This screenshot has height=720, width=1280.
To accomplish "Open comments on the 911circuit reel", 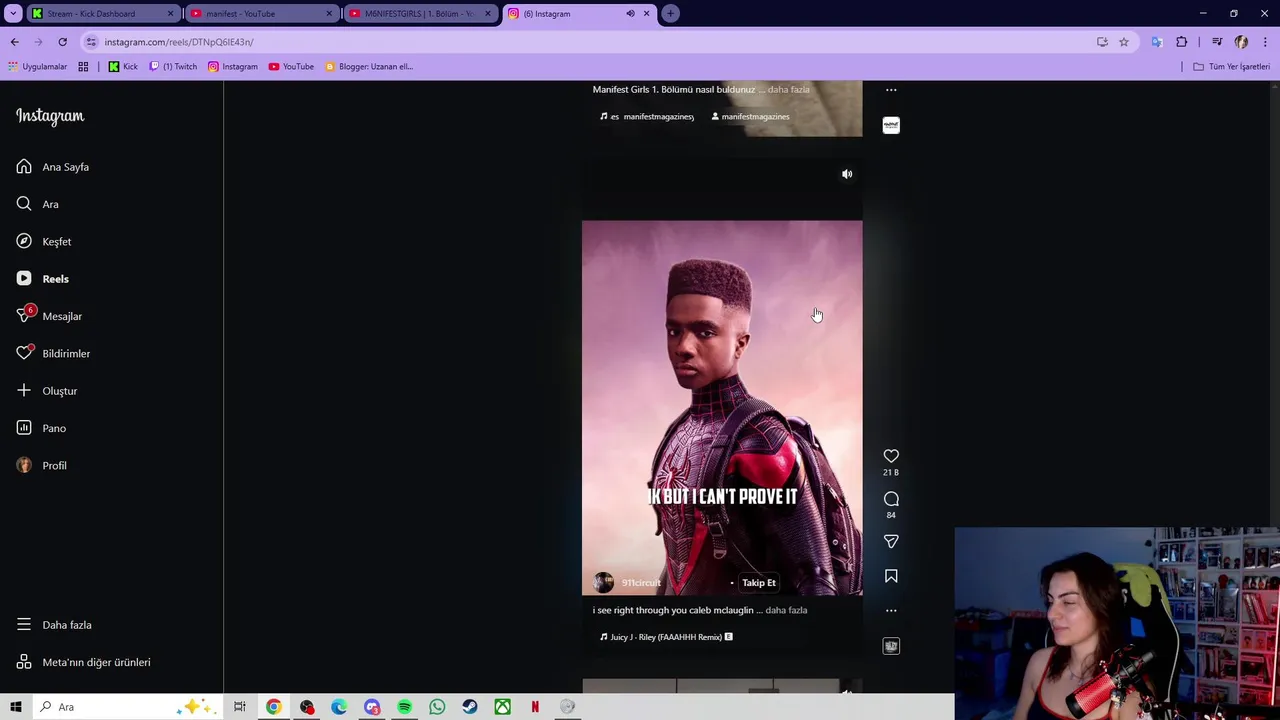I will (x=891, y=499).
